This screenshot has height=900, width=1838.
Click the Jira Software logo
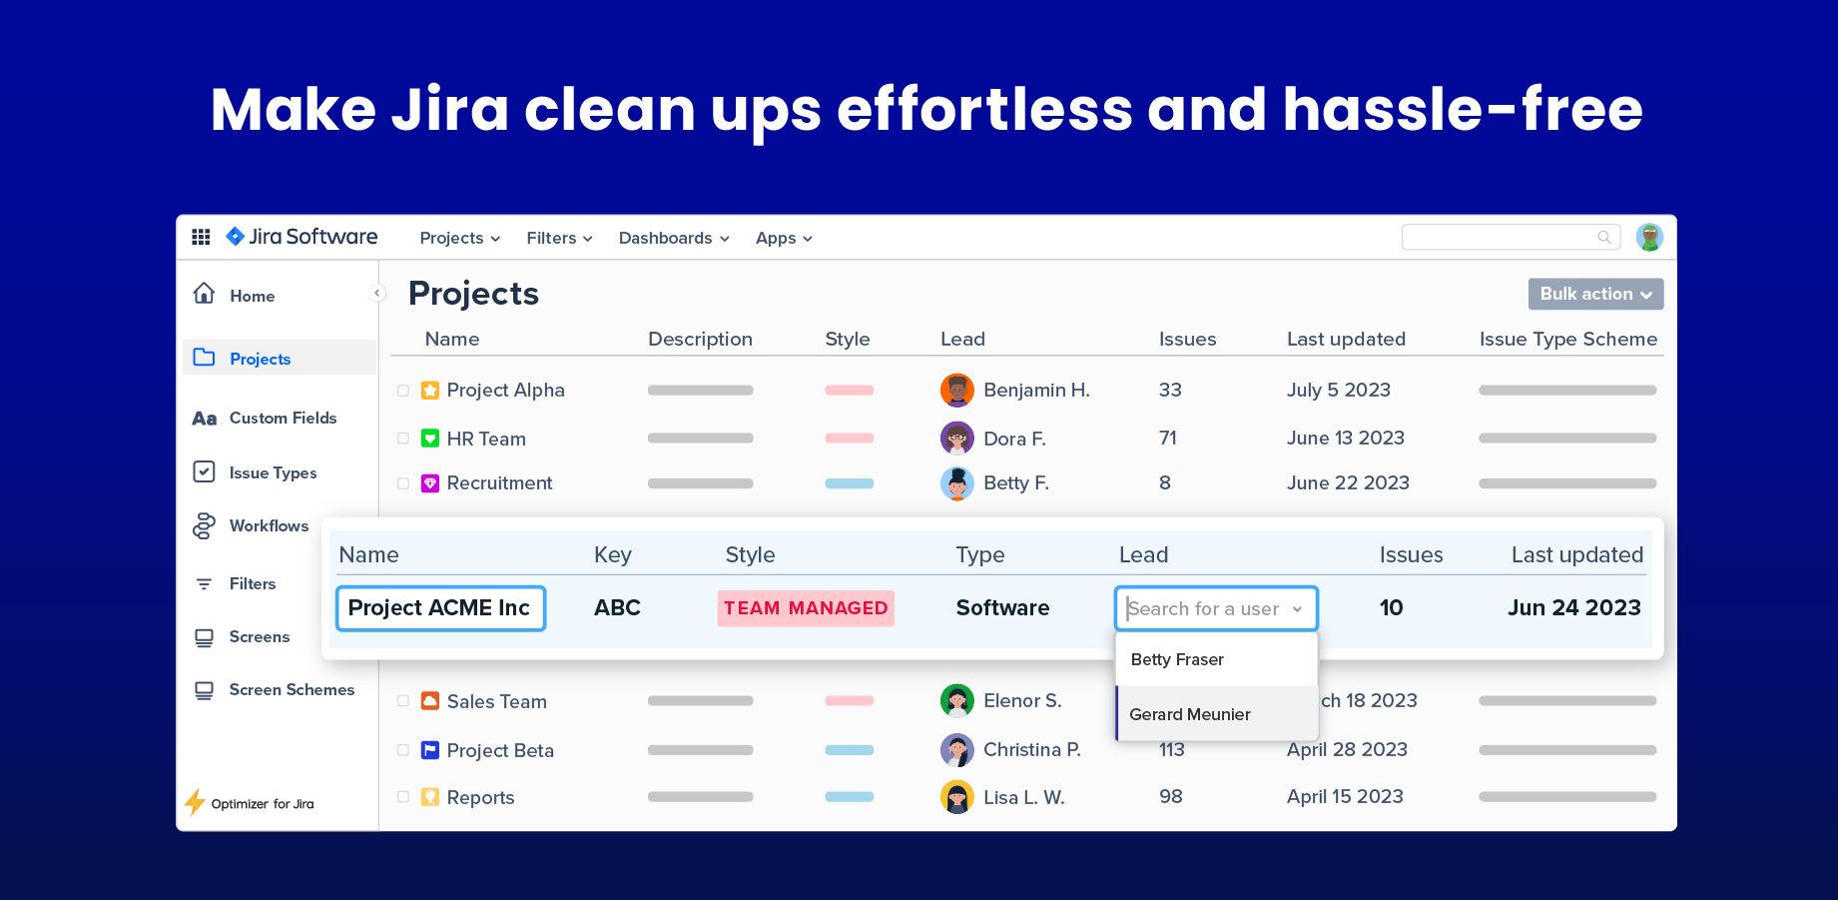301,237
